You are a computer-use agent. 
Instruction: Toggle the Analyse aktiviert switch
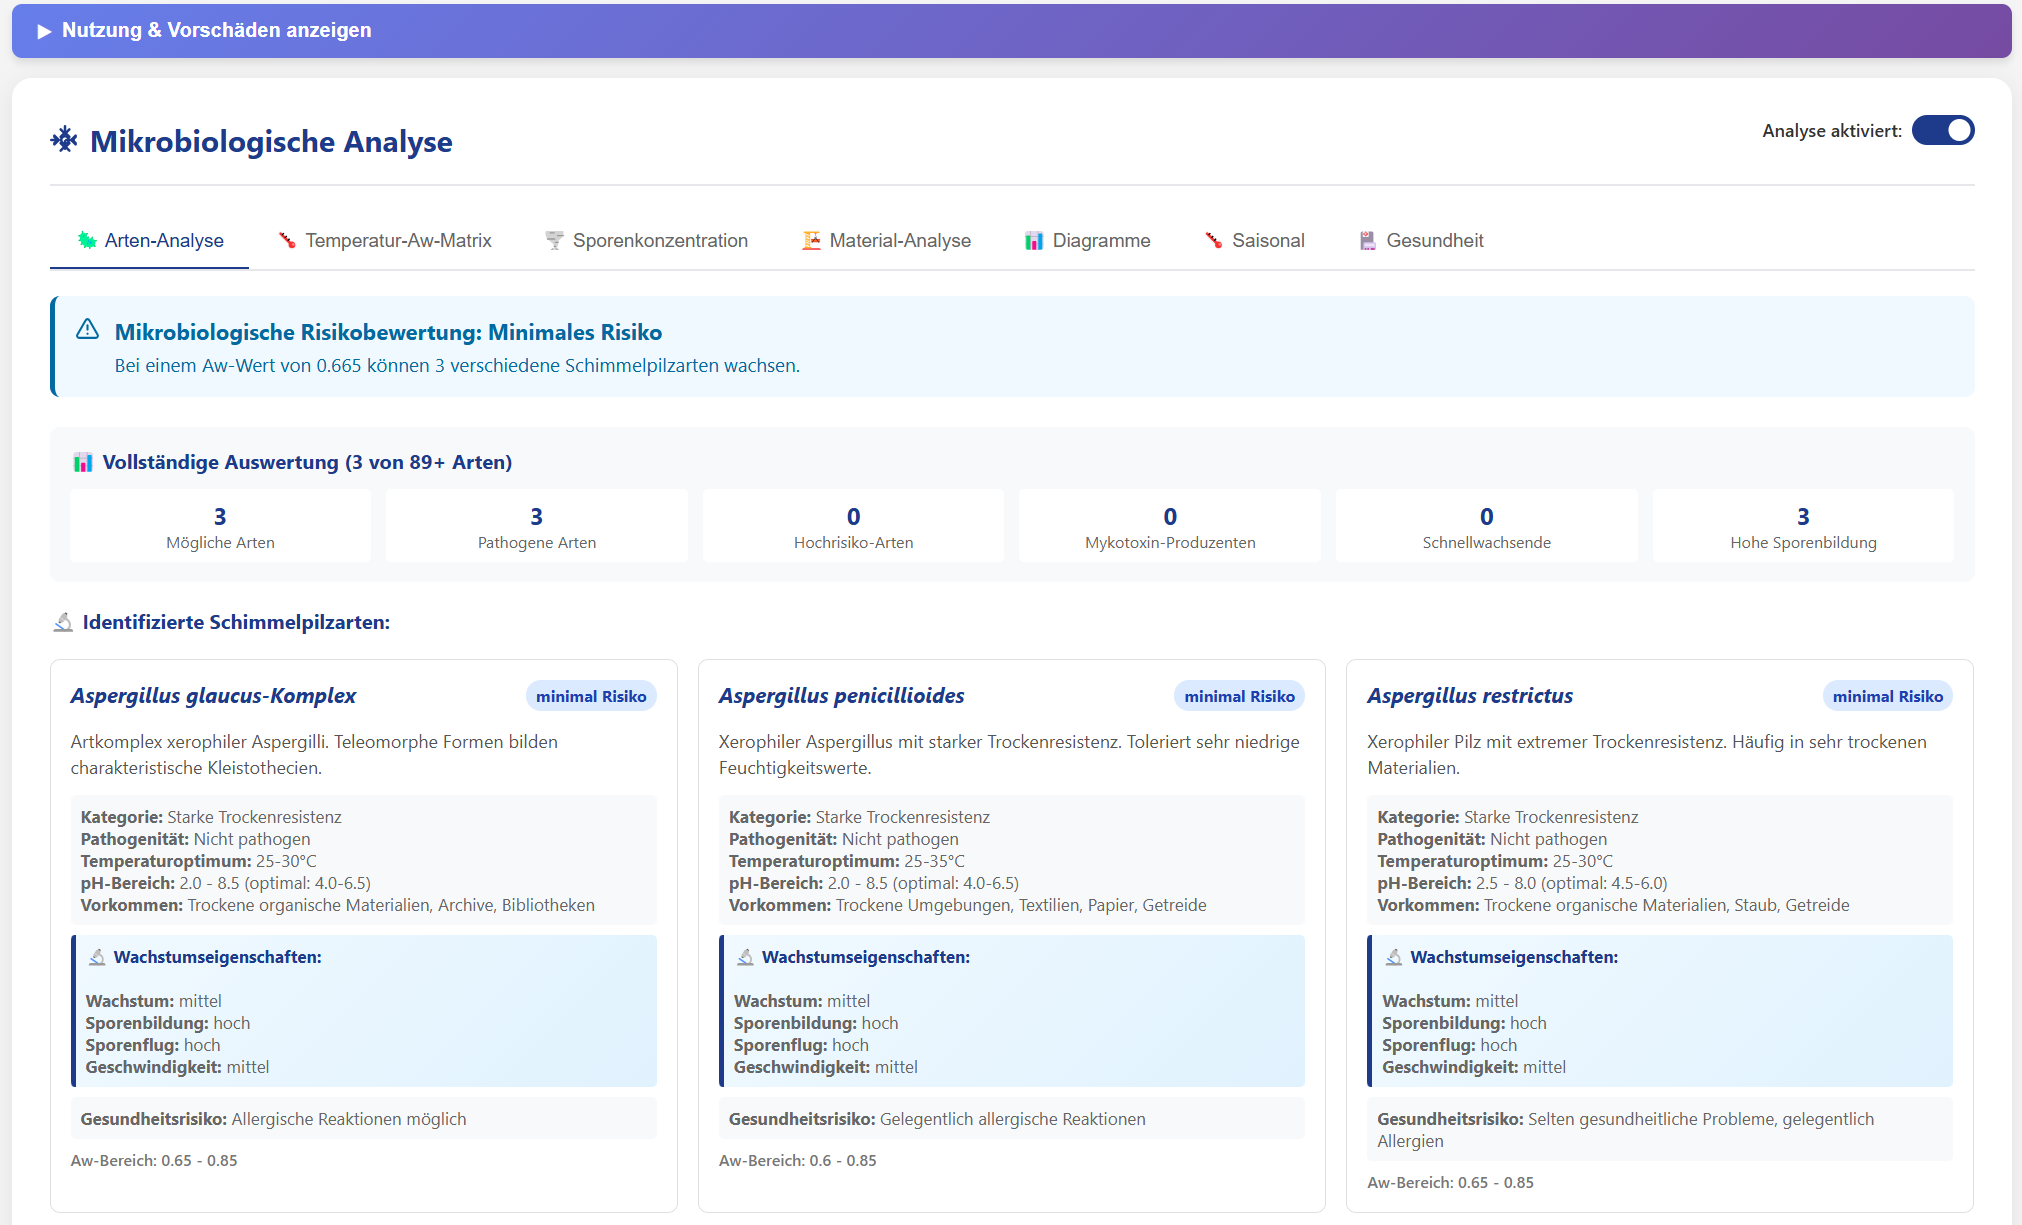click(1942, 130)
